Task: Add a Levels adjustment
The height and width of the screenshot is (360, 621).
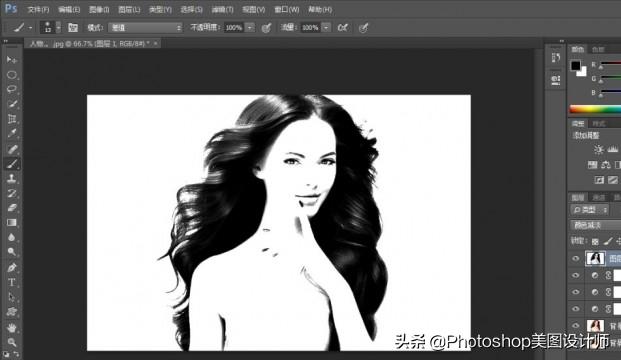Action: click(613, 149)
